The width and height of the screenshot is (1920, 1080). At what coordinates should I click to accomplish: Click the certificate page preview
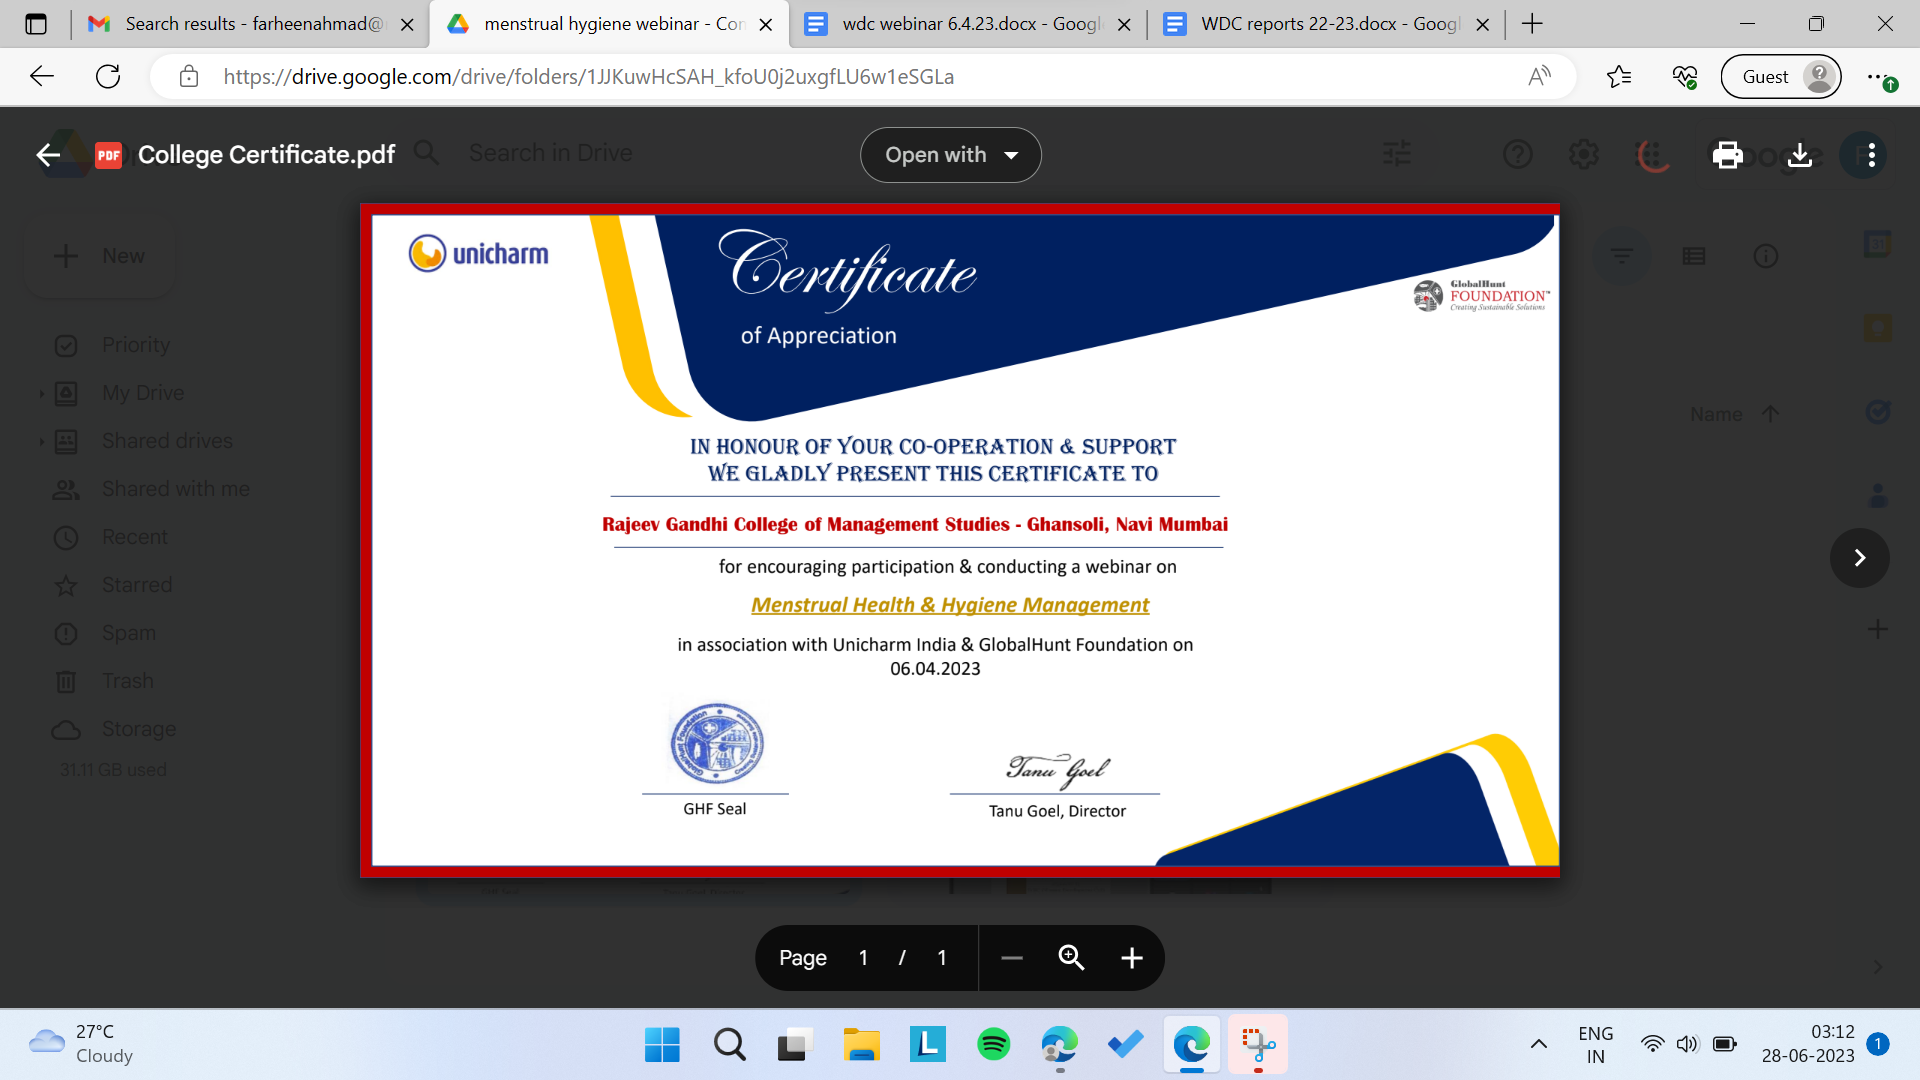[959, 540]
